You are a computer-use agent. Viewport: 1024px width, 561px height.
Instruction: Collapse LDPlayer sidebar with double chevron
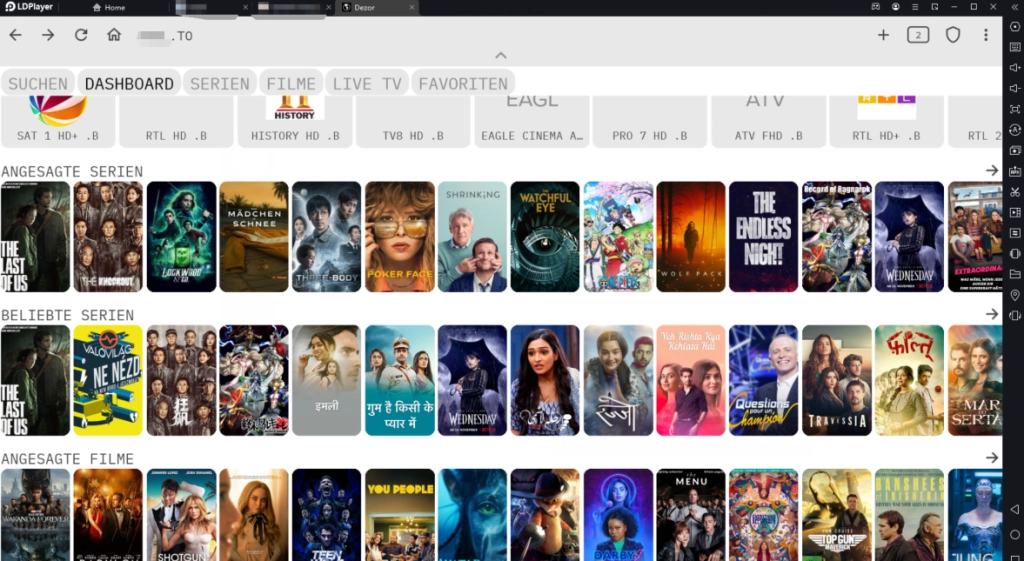[x=1014, y=7]
